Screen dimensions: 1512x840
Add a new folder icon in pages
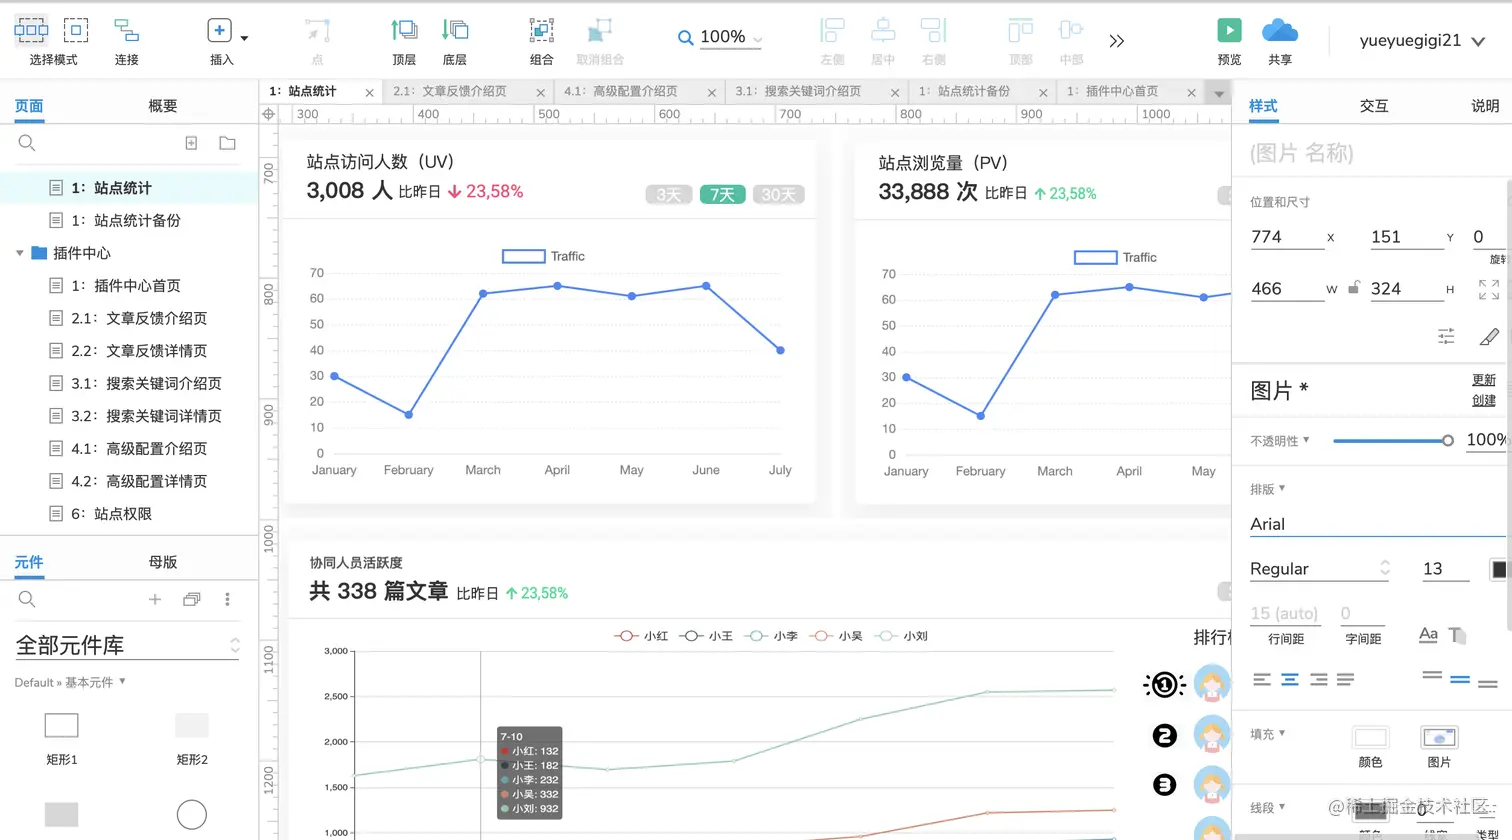[227, 143]
